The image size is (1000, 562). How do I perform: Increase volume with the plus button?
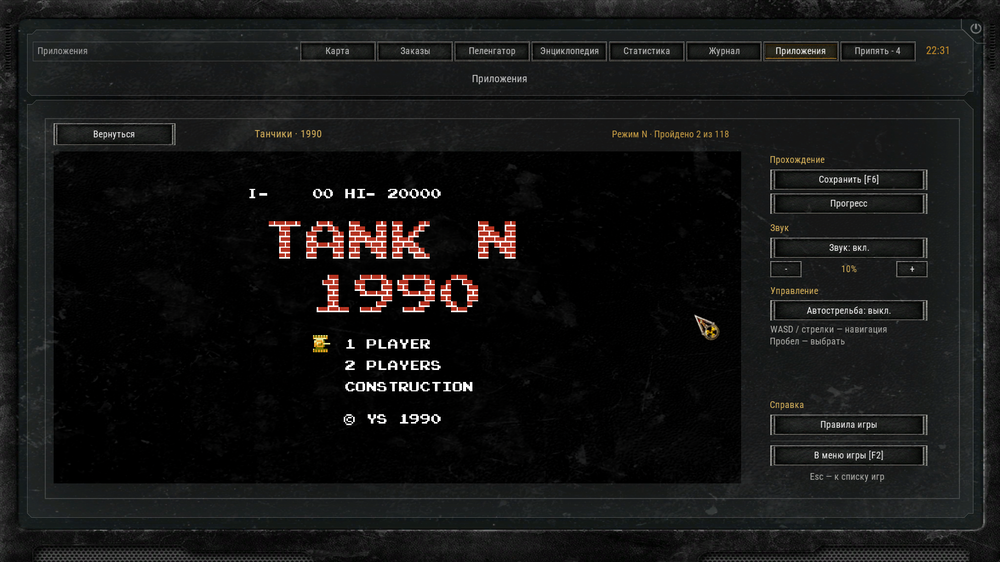pyautogui.click(x=911, y=269)
